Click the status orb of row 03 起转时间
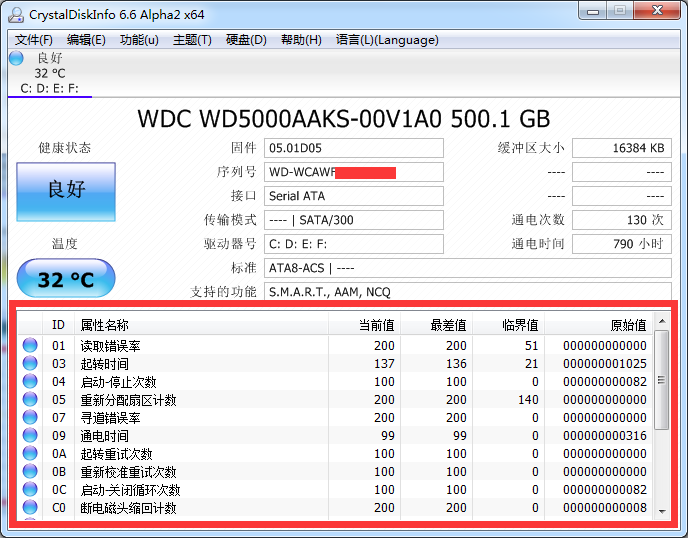The width and height of the screenshot is (688, 538). coord(30,363)
